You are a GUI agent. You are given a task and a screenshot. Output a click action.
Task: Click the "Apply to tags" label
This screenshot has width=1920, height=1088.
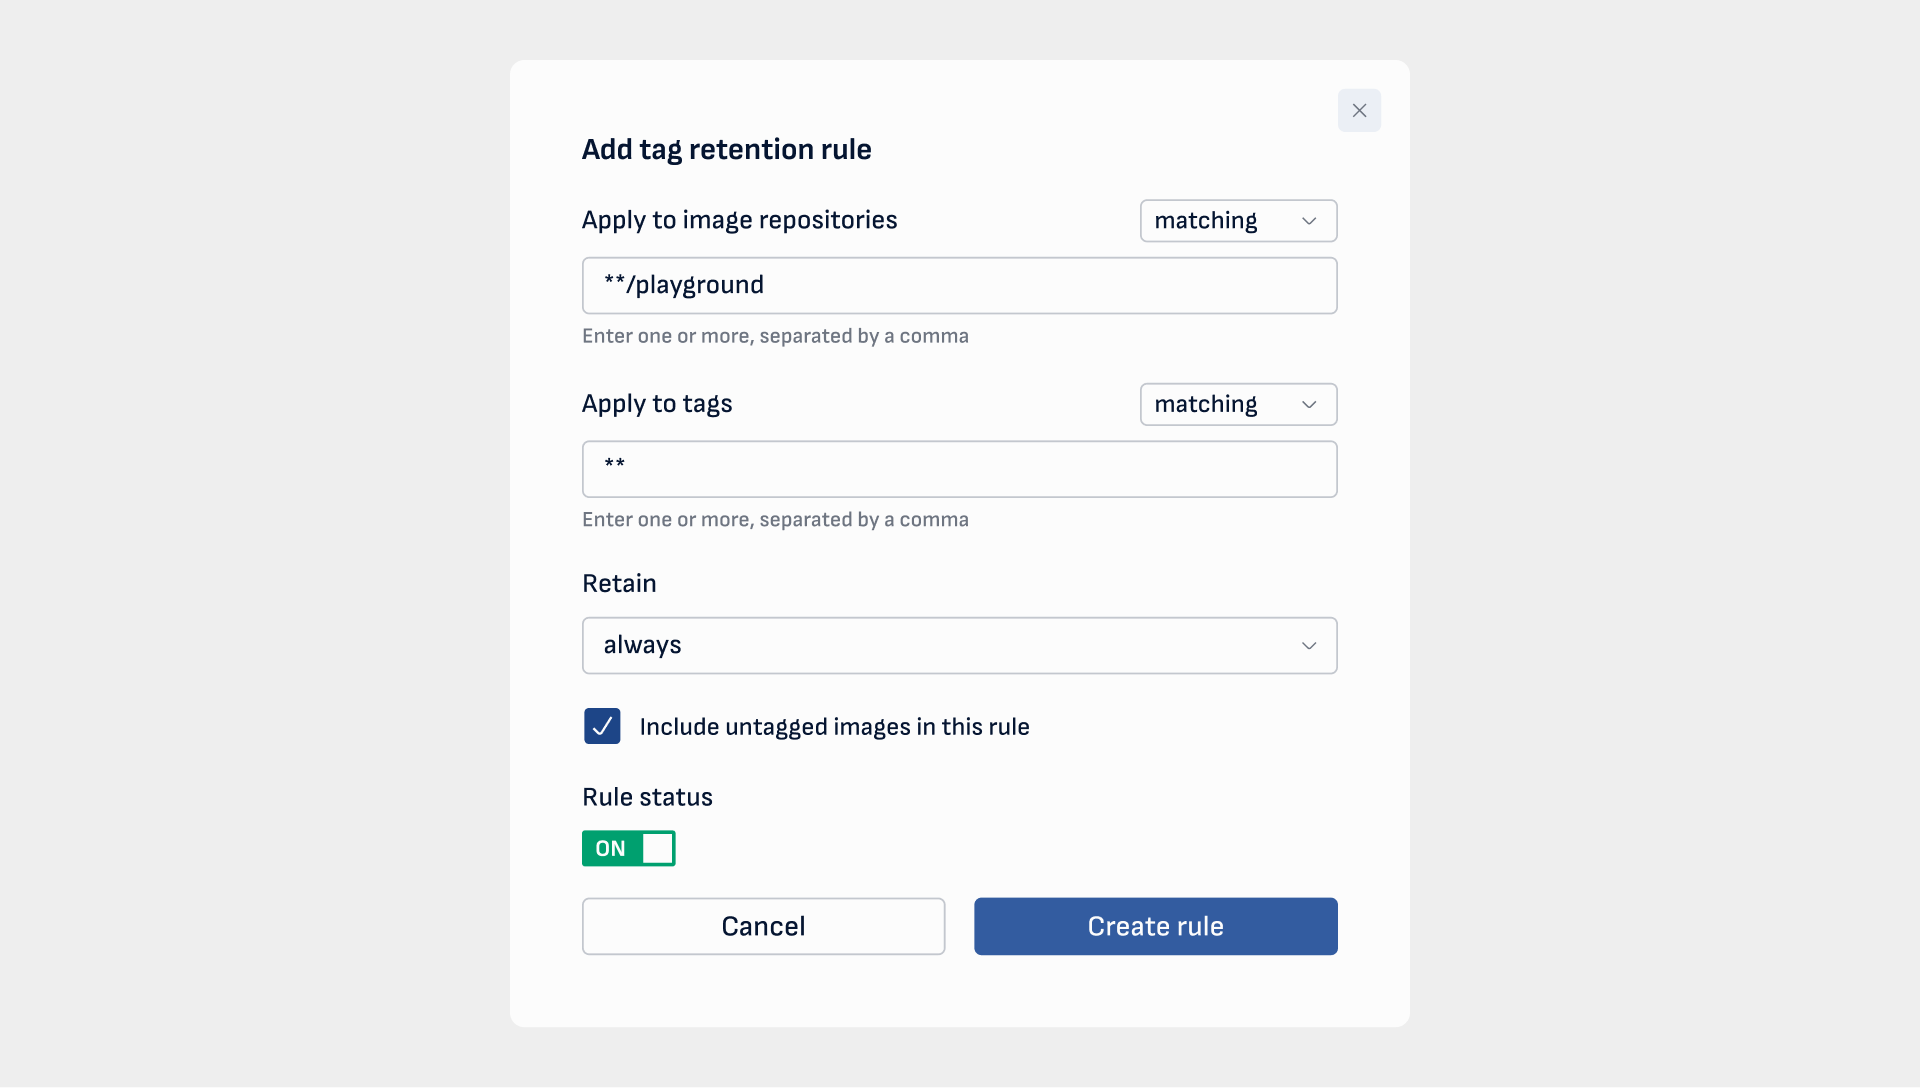(x=657, y=404)
